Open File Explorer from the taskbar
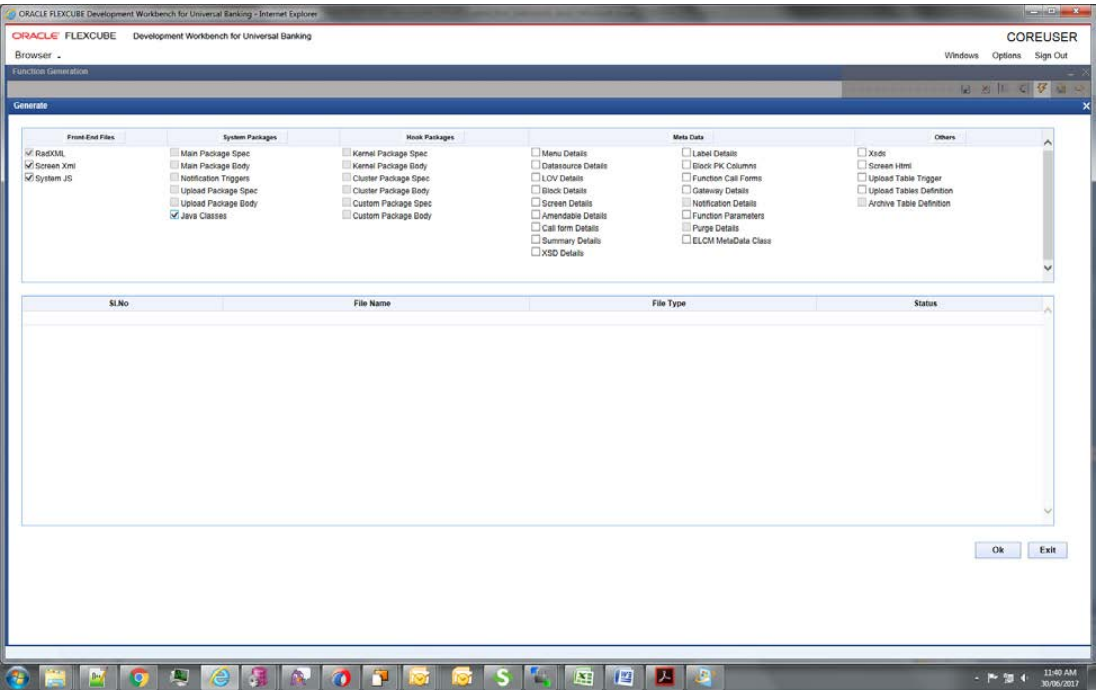This screenshot has height=691, width=1098. (55, 677)
